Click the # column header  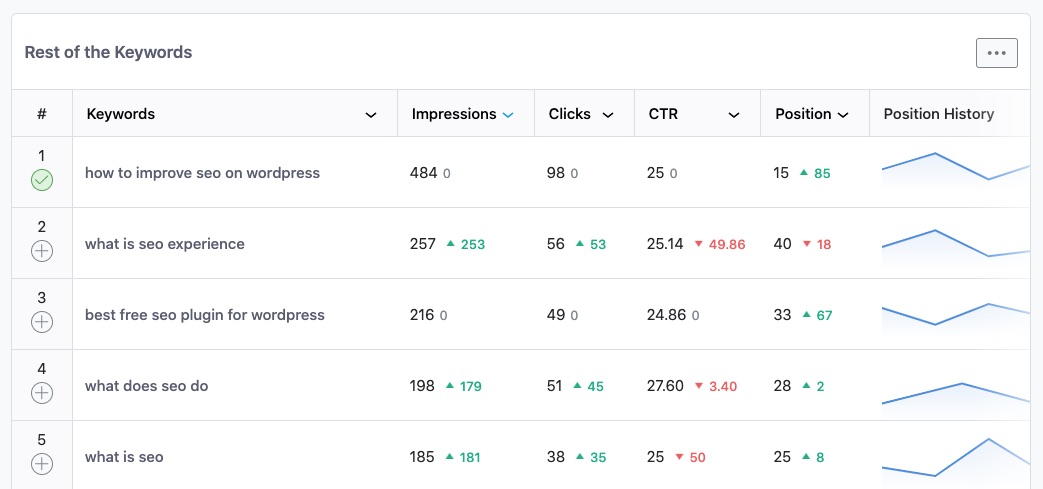point(42,114)
